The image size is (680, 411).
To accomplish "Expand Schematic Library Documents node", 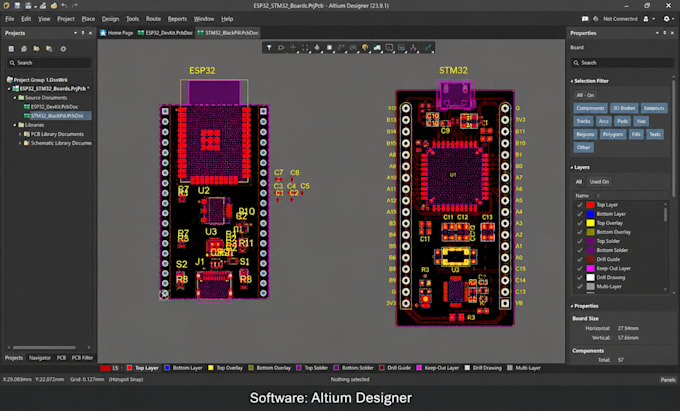I will [20, 143].
